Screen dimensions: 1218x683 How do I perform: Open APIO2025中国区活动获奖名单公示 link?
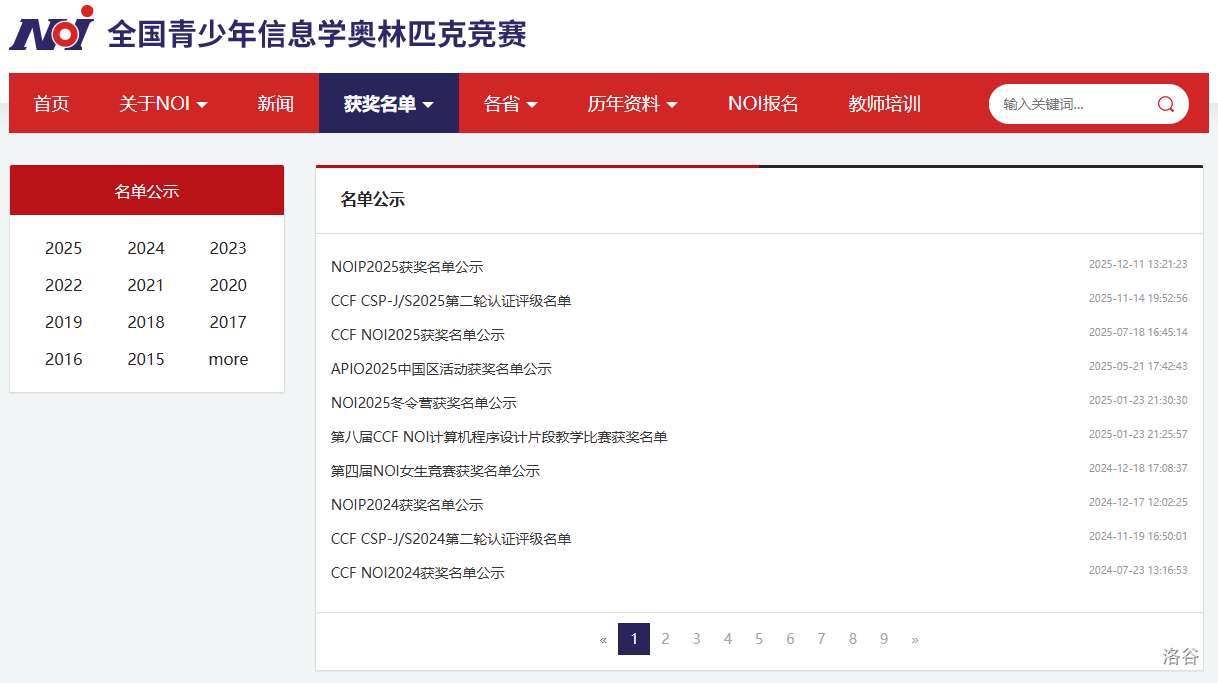[441, 369]
